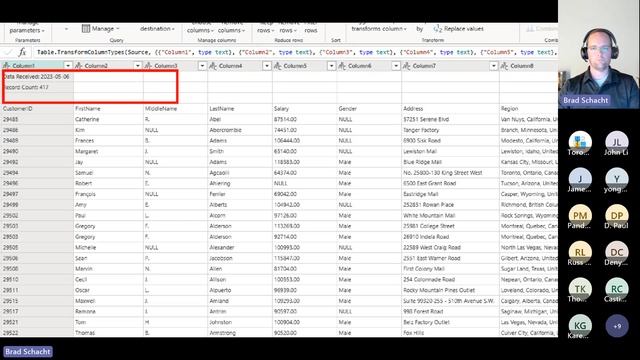640x360 pixels.
Task: Show the +9 more participants
Action: [617, 326]
